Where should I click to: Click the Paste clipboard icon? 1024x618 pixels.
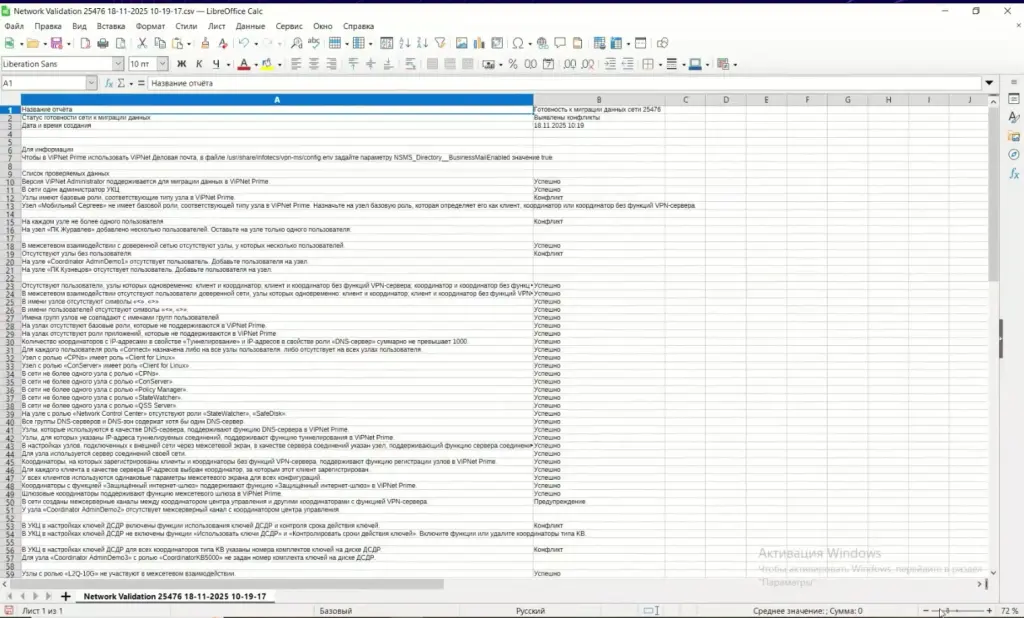pyautogui.click(x=177, y=43)
